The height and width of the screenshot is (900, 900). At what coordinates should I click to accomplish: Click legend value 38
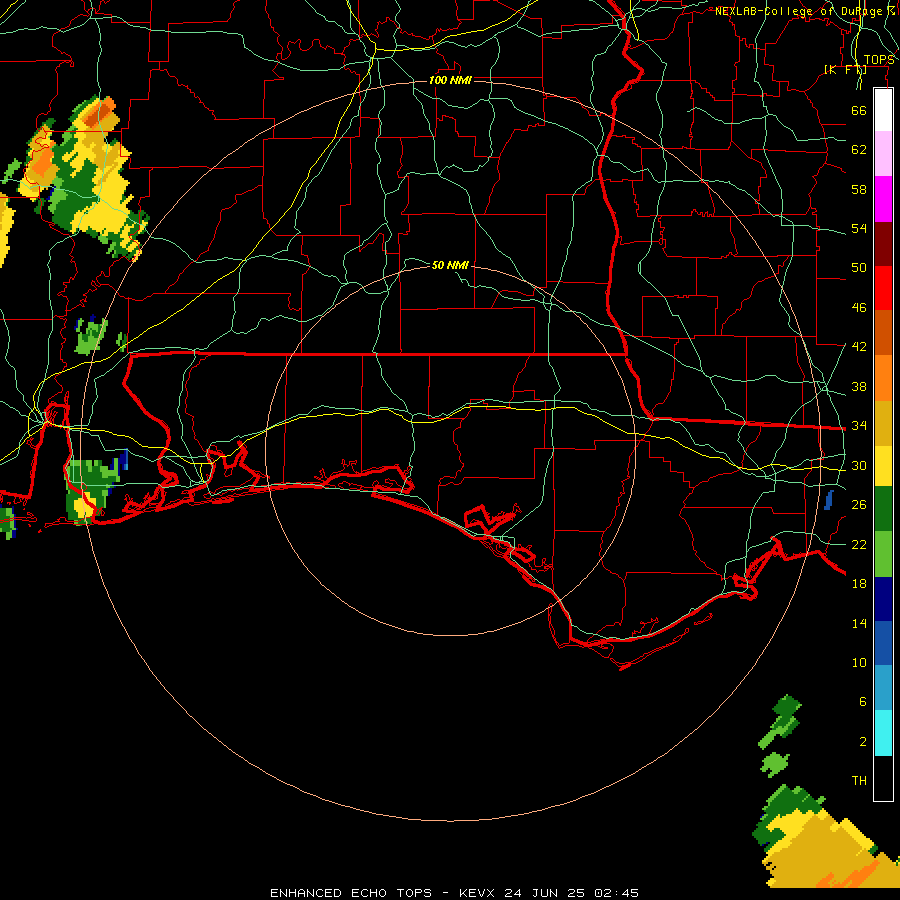click(x=859, y=386)
